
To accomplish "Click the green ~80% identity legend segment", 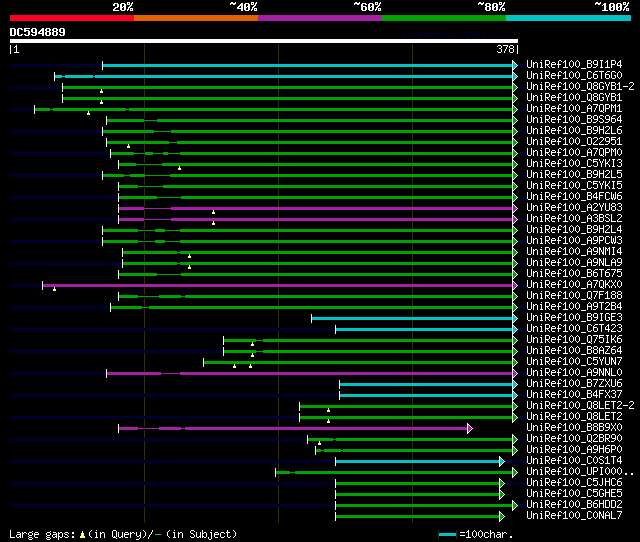I will [x=444, y=18].
